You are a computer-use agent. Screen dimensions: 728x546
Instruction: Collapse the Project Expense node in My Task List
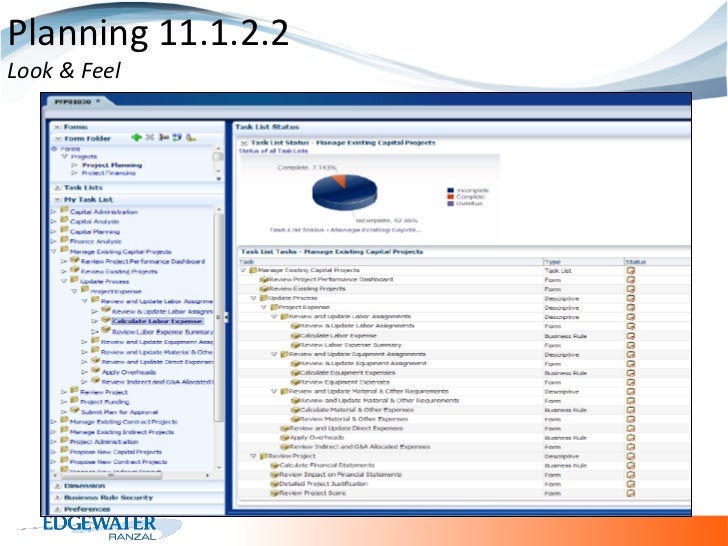click(74, 292)
